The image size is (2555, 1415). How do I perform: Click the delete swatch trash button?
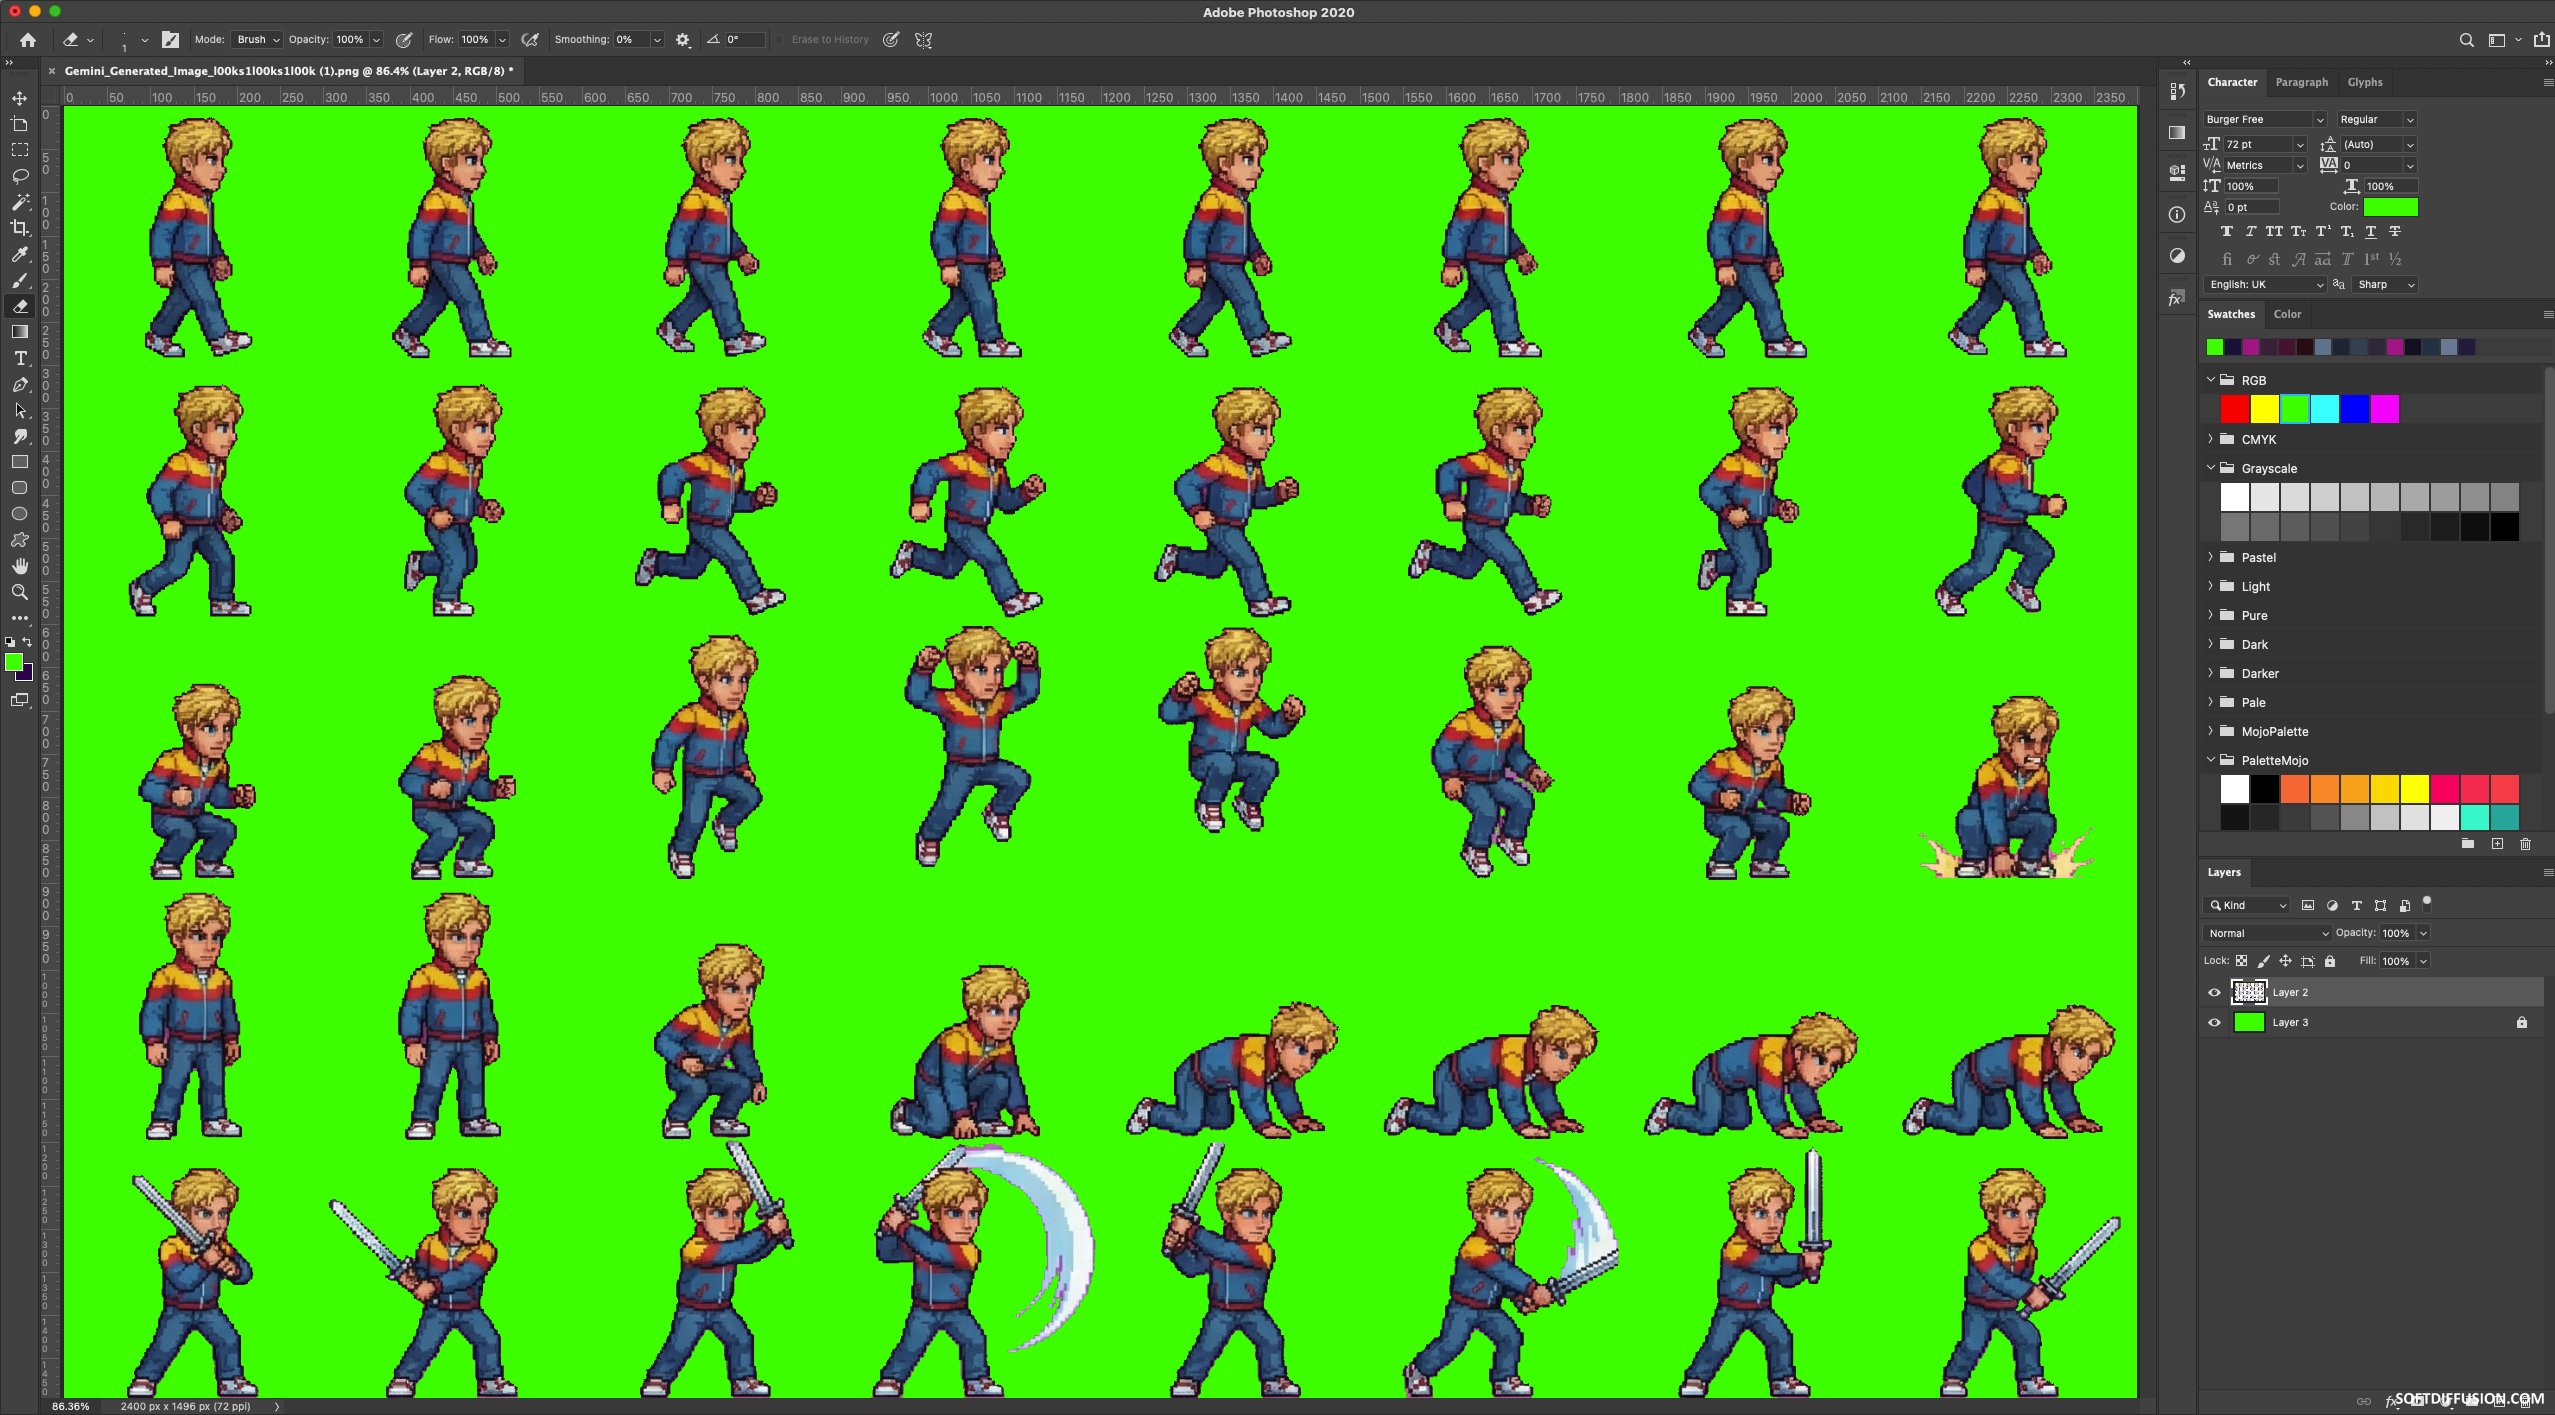tap(2525, 844)
